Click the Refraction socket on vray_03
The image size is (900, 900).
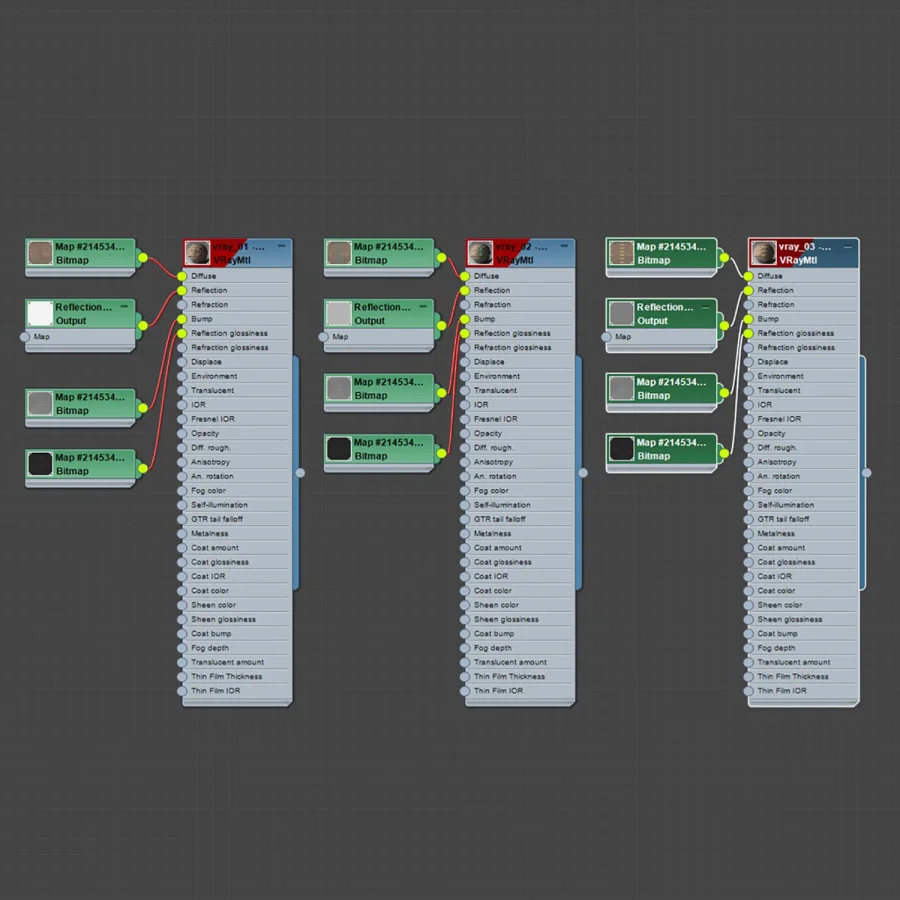coord(748,305)
